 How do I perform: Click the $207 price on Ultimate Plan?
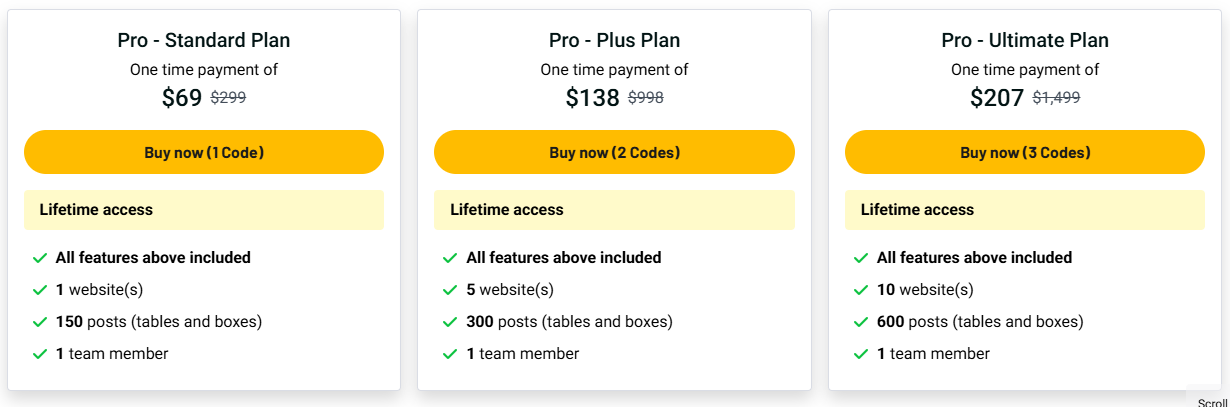tap(997, 97)
